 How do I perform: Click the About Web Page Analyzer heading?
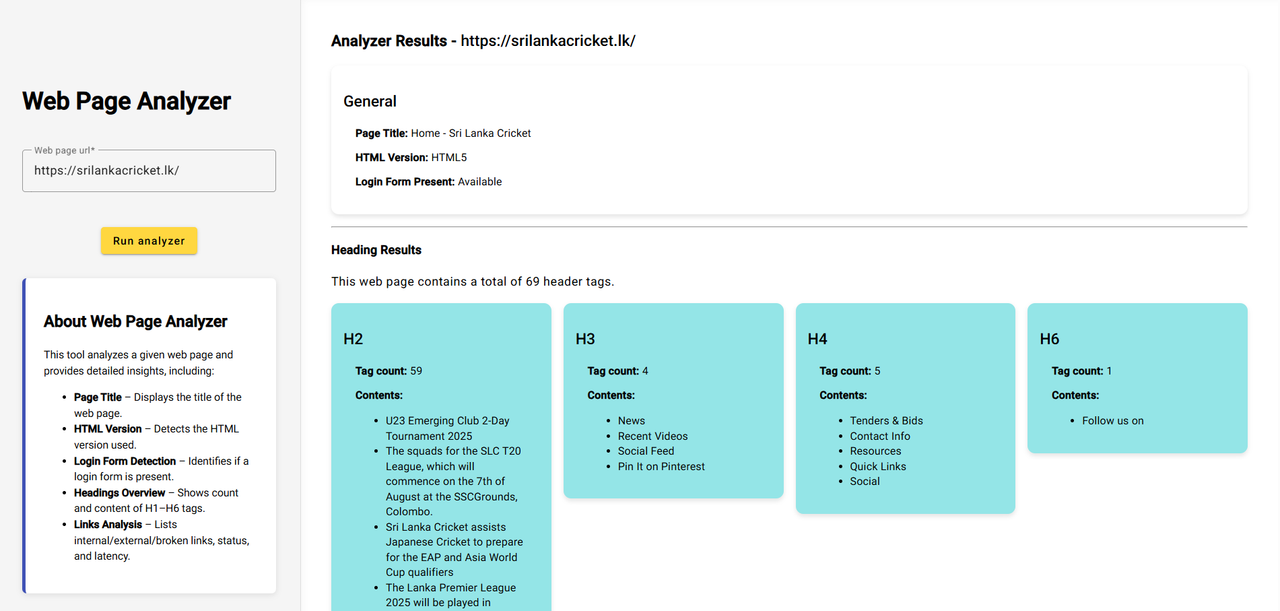(x=135, y=321)
